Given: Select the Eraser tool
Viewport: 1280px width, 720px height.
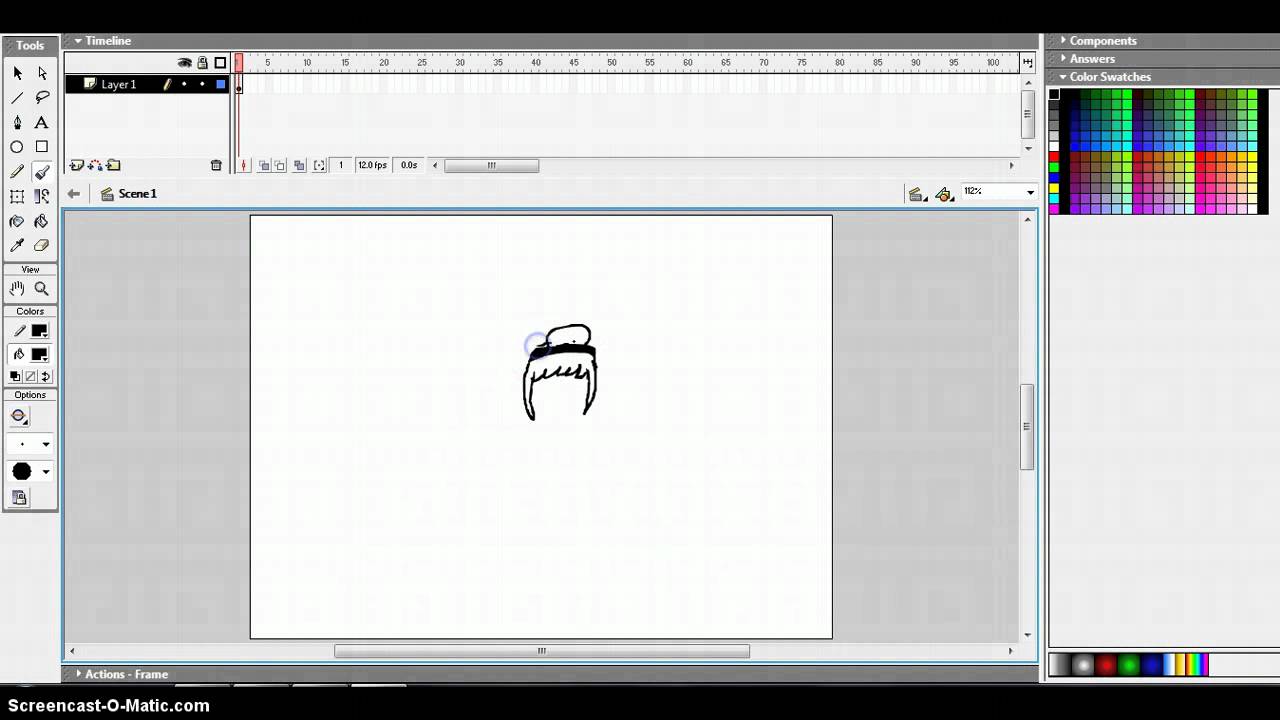Looking at the screenshot, I should click(42, 246).
